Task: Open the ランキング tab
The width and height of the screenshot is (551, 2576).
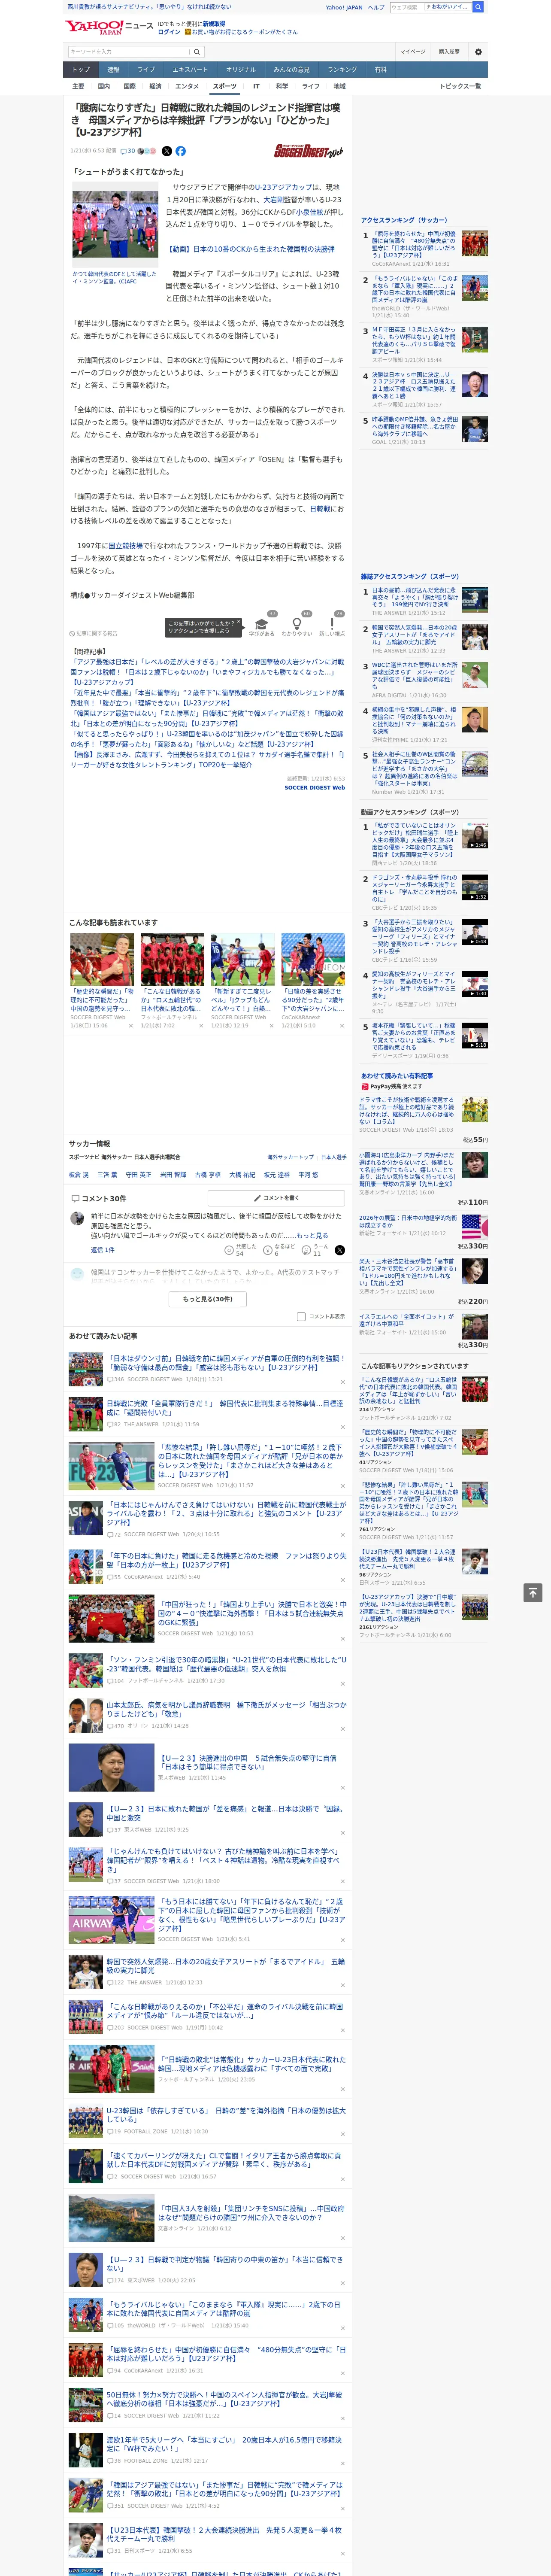Action: (x=342, y=69)
